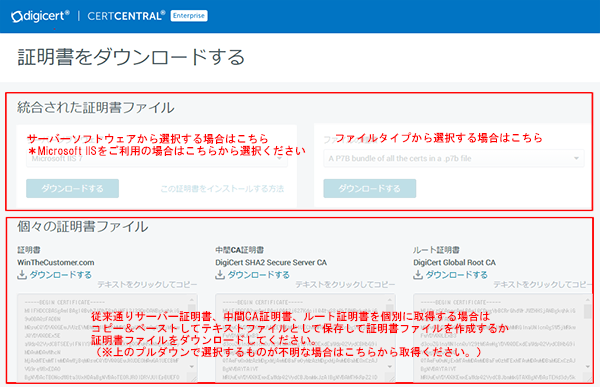Click download icon for DigiCert SHA2 Secure Server CA
This screenshot has width=600, height=387.
[220, 275]
